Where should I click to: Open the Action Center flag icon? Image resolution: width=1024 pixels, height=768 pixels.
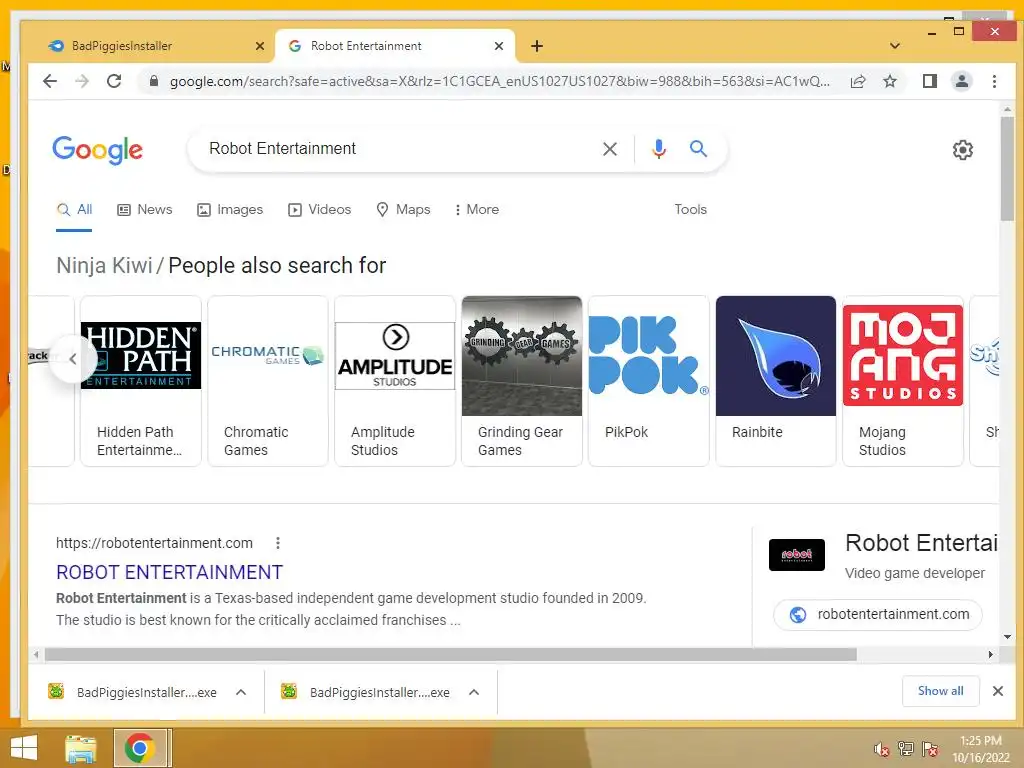(930, 748)
